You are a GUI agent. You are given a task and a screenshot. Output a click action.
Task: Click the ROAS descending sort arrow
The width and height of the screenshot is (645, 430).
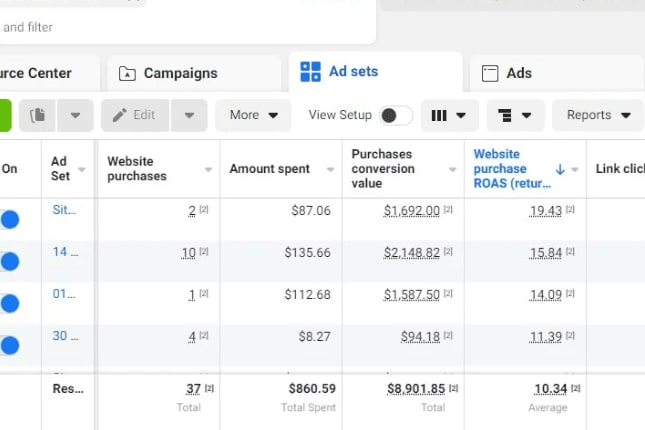(x=559, y=169)
